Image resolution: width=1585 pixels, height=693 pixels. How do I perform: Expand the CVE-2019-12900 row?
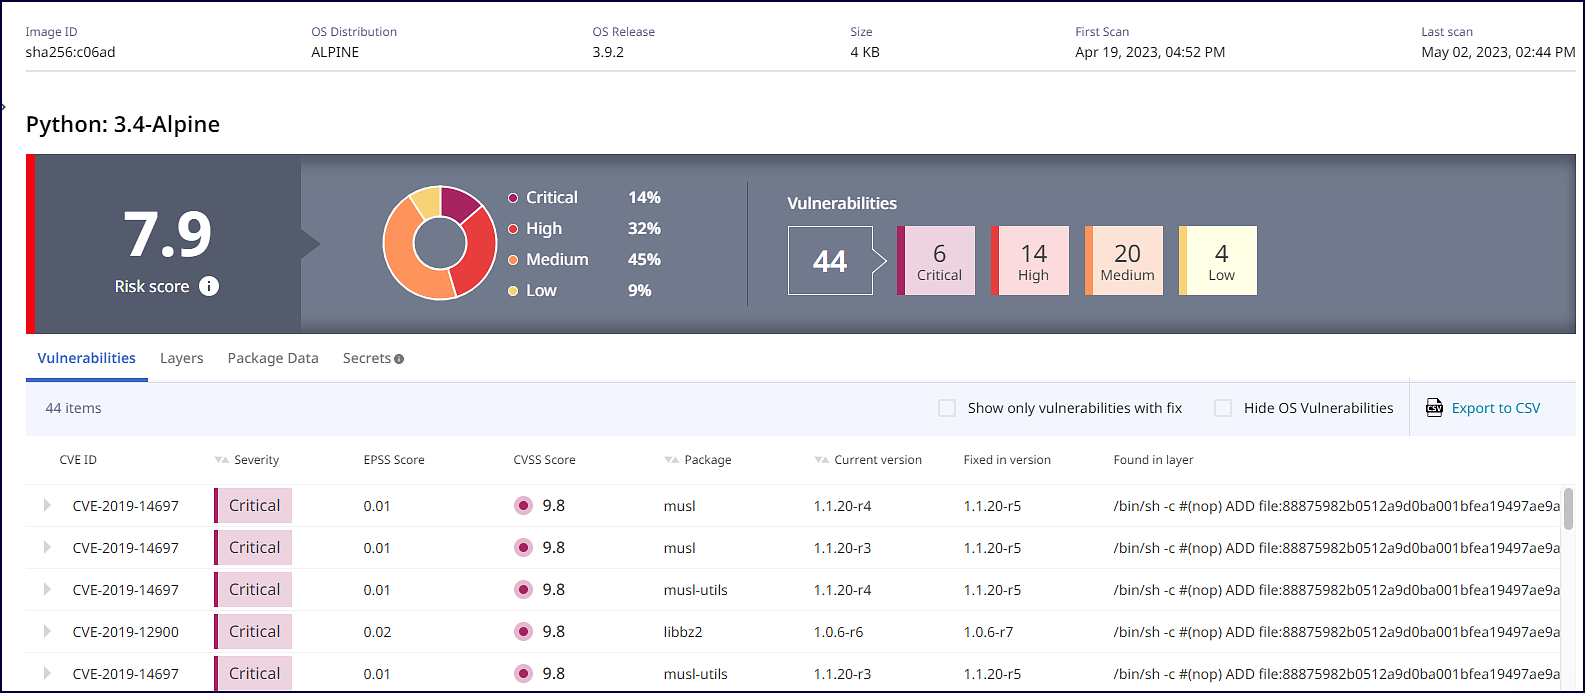click(x=47, y=632)
